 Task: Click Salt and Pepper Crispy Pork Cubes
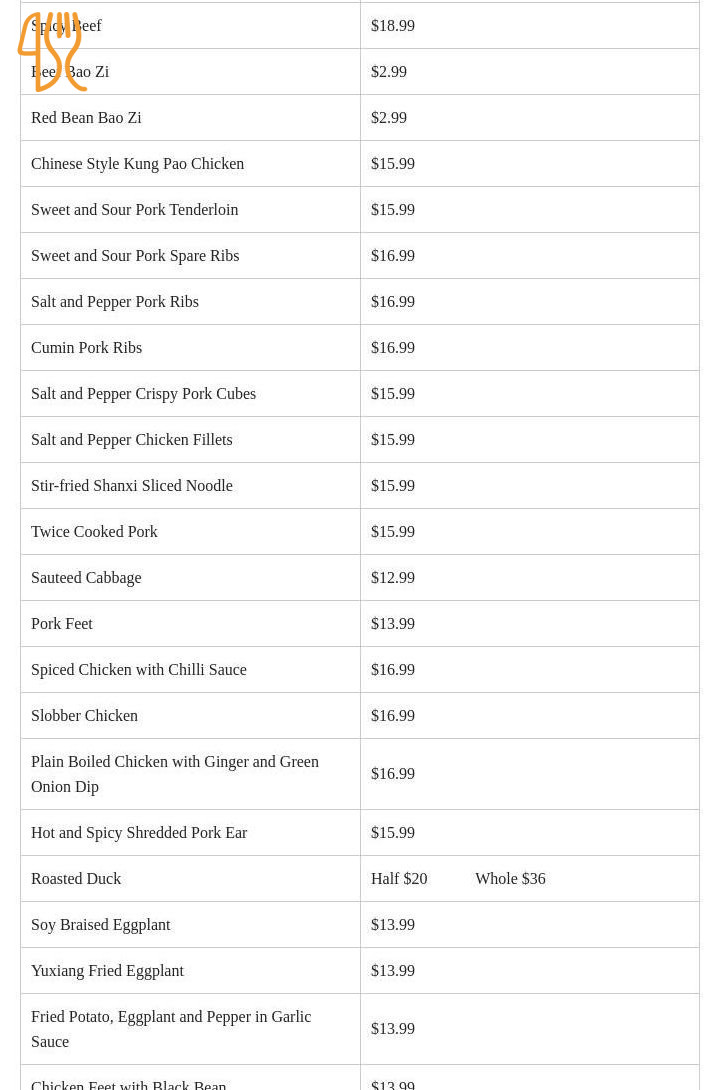pyautogui.click(x=143, y=394)
